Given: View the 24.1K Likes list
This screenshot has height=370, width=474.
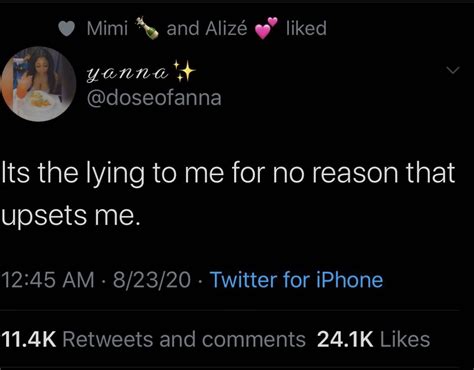Looking at the screenshot, I should pos(373,340).
